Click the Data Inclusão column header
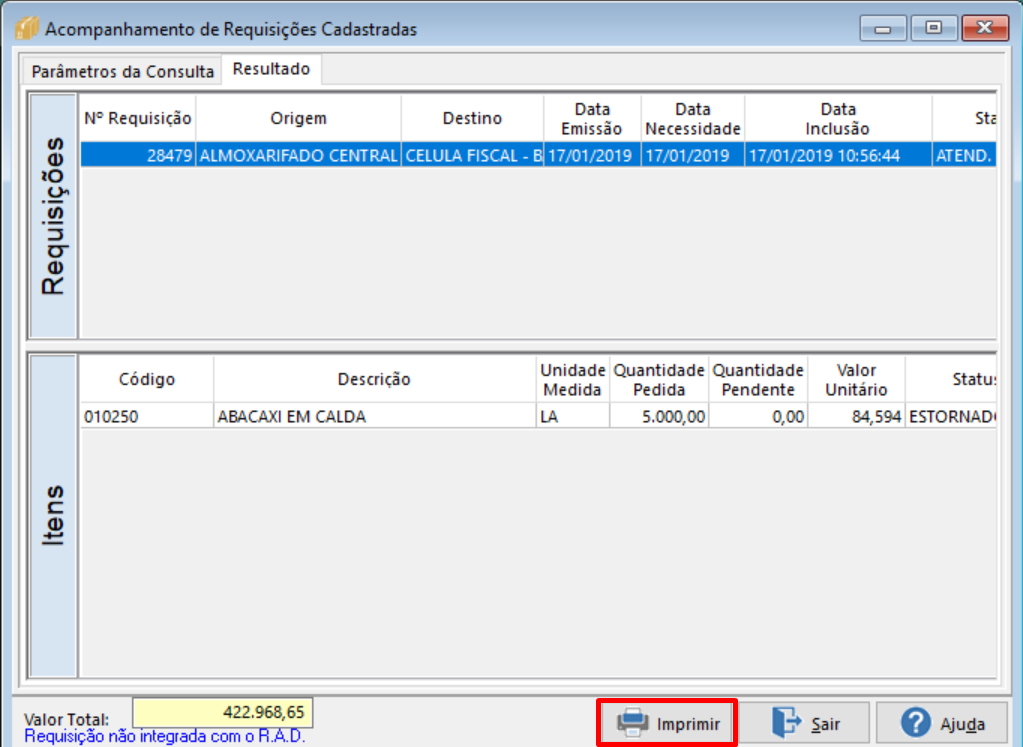 click(x=838, y=119)
